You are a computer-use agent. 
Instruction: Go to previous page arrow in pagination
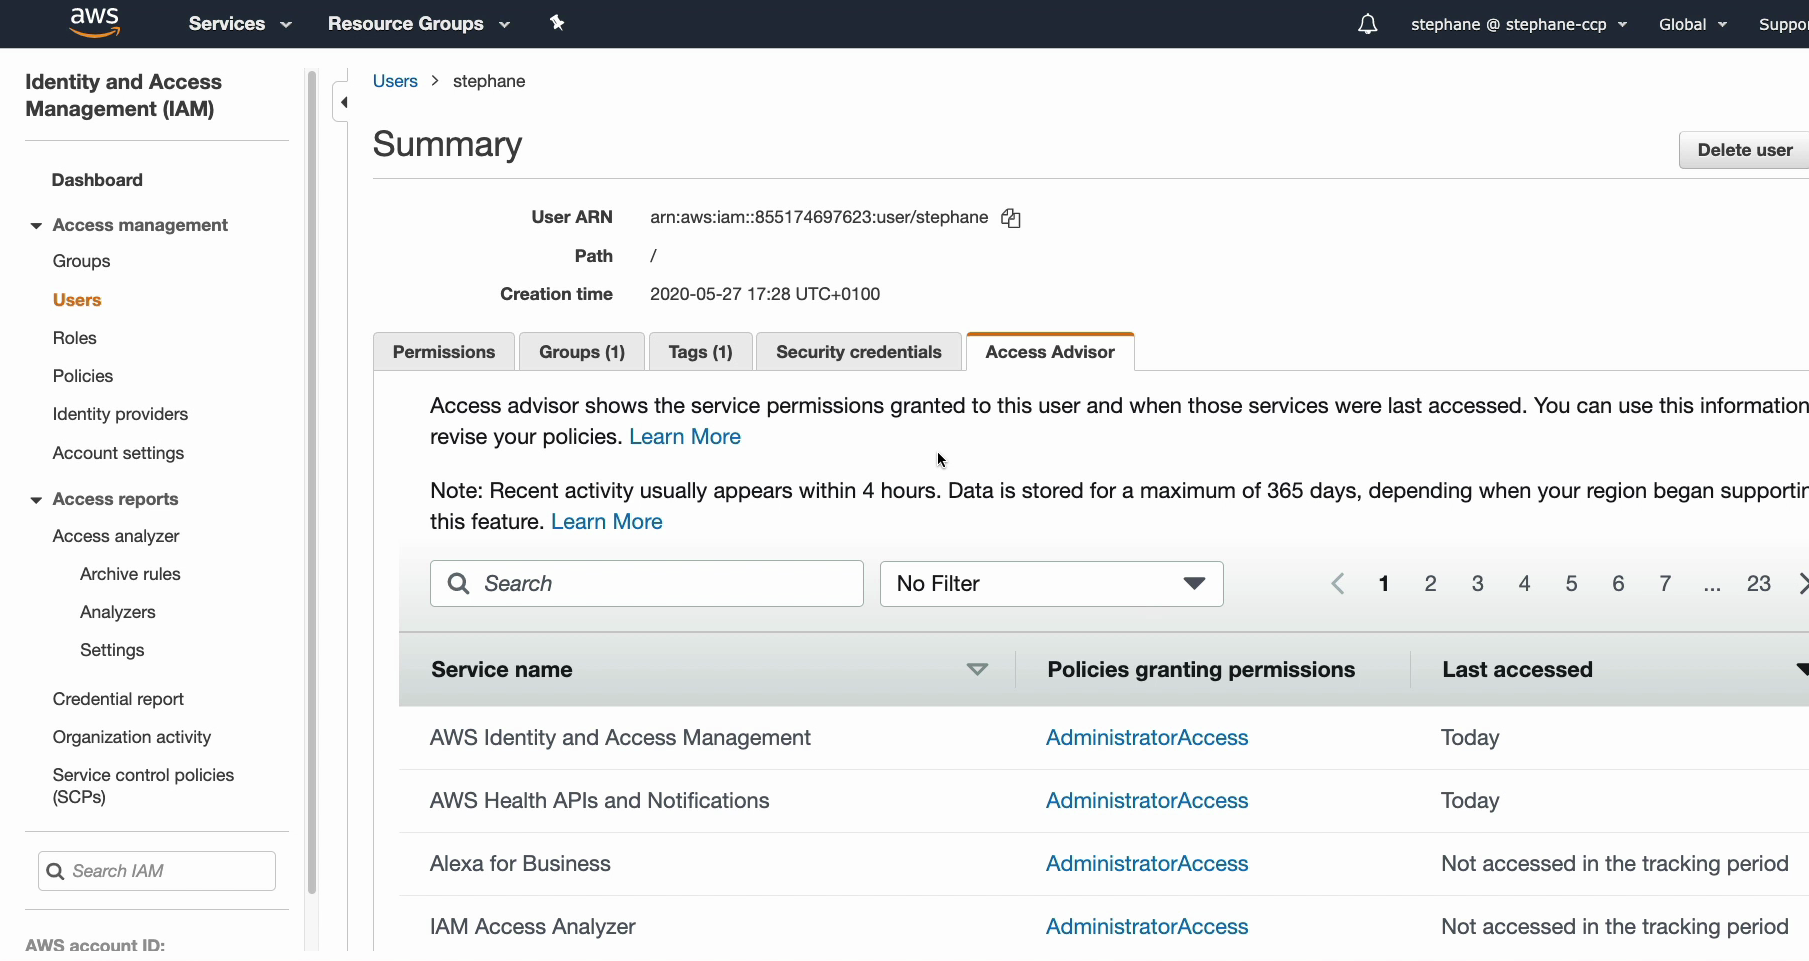(x=1338, y=584)
